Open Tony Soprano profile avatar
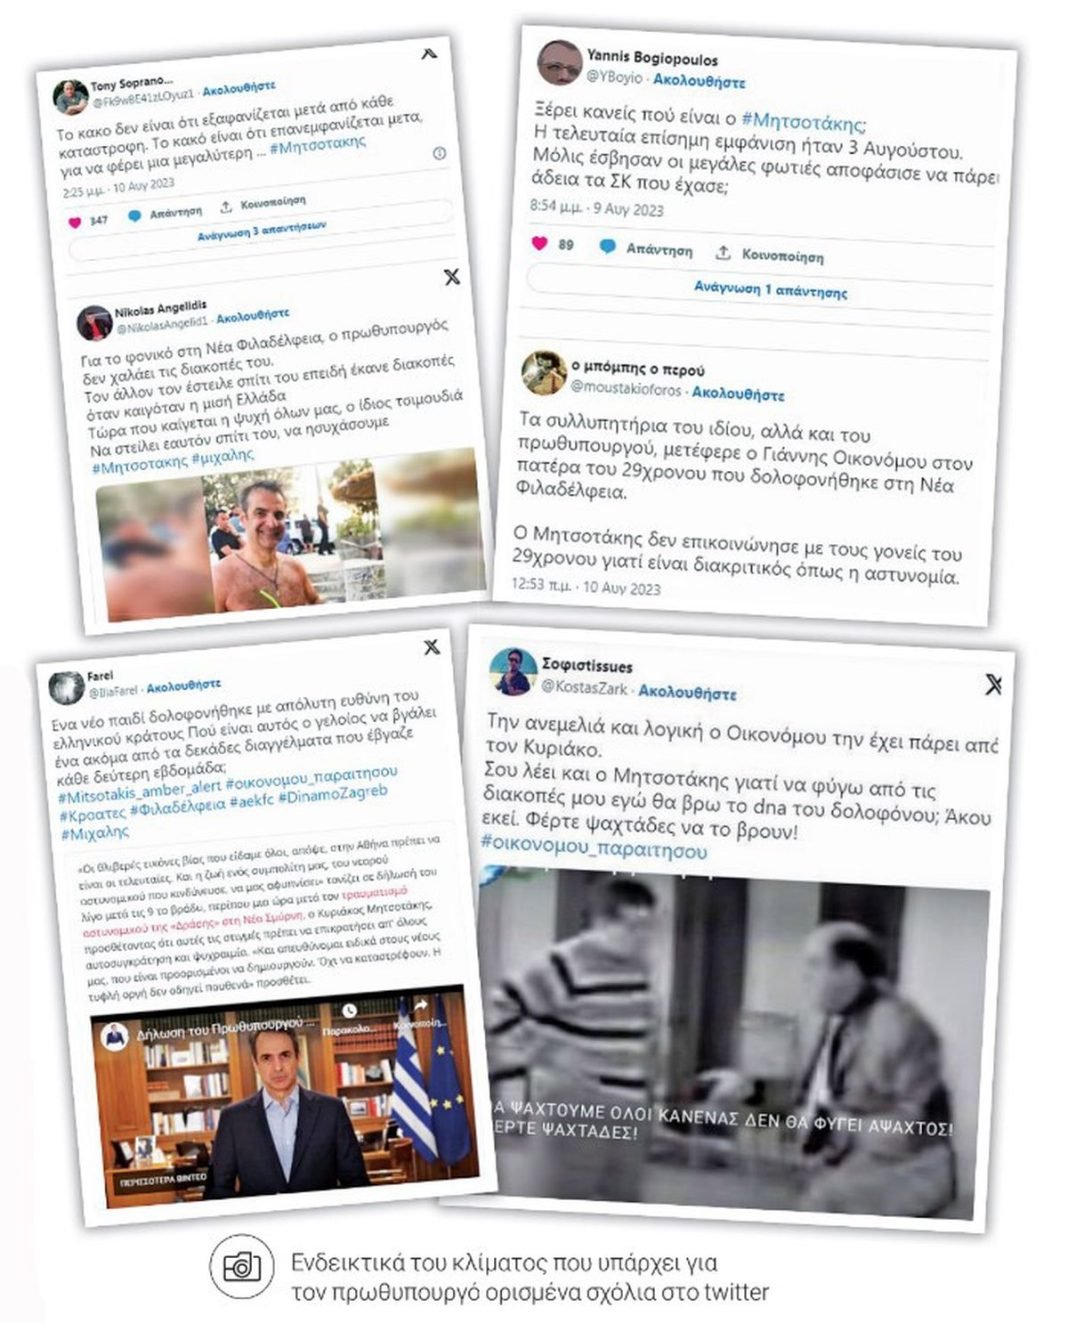The width and height of the screenshot is (1068, 1323). coord(70,97)
